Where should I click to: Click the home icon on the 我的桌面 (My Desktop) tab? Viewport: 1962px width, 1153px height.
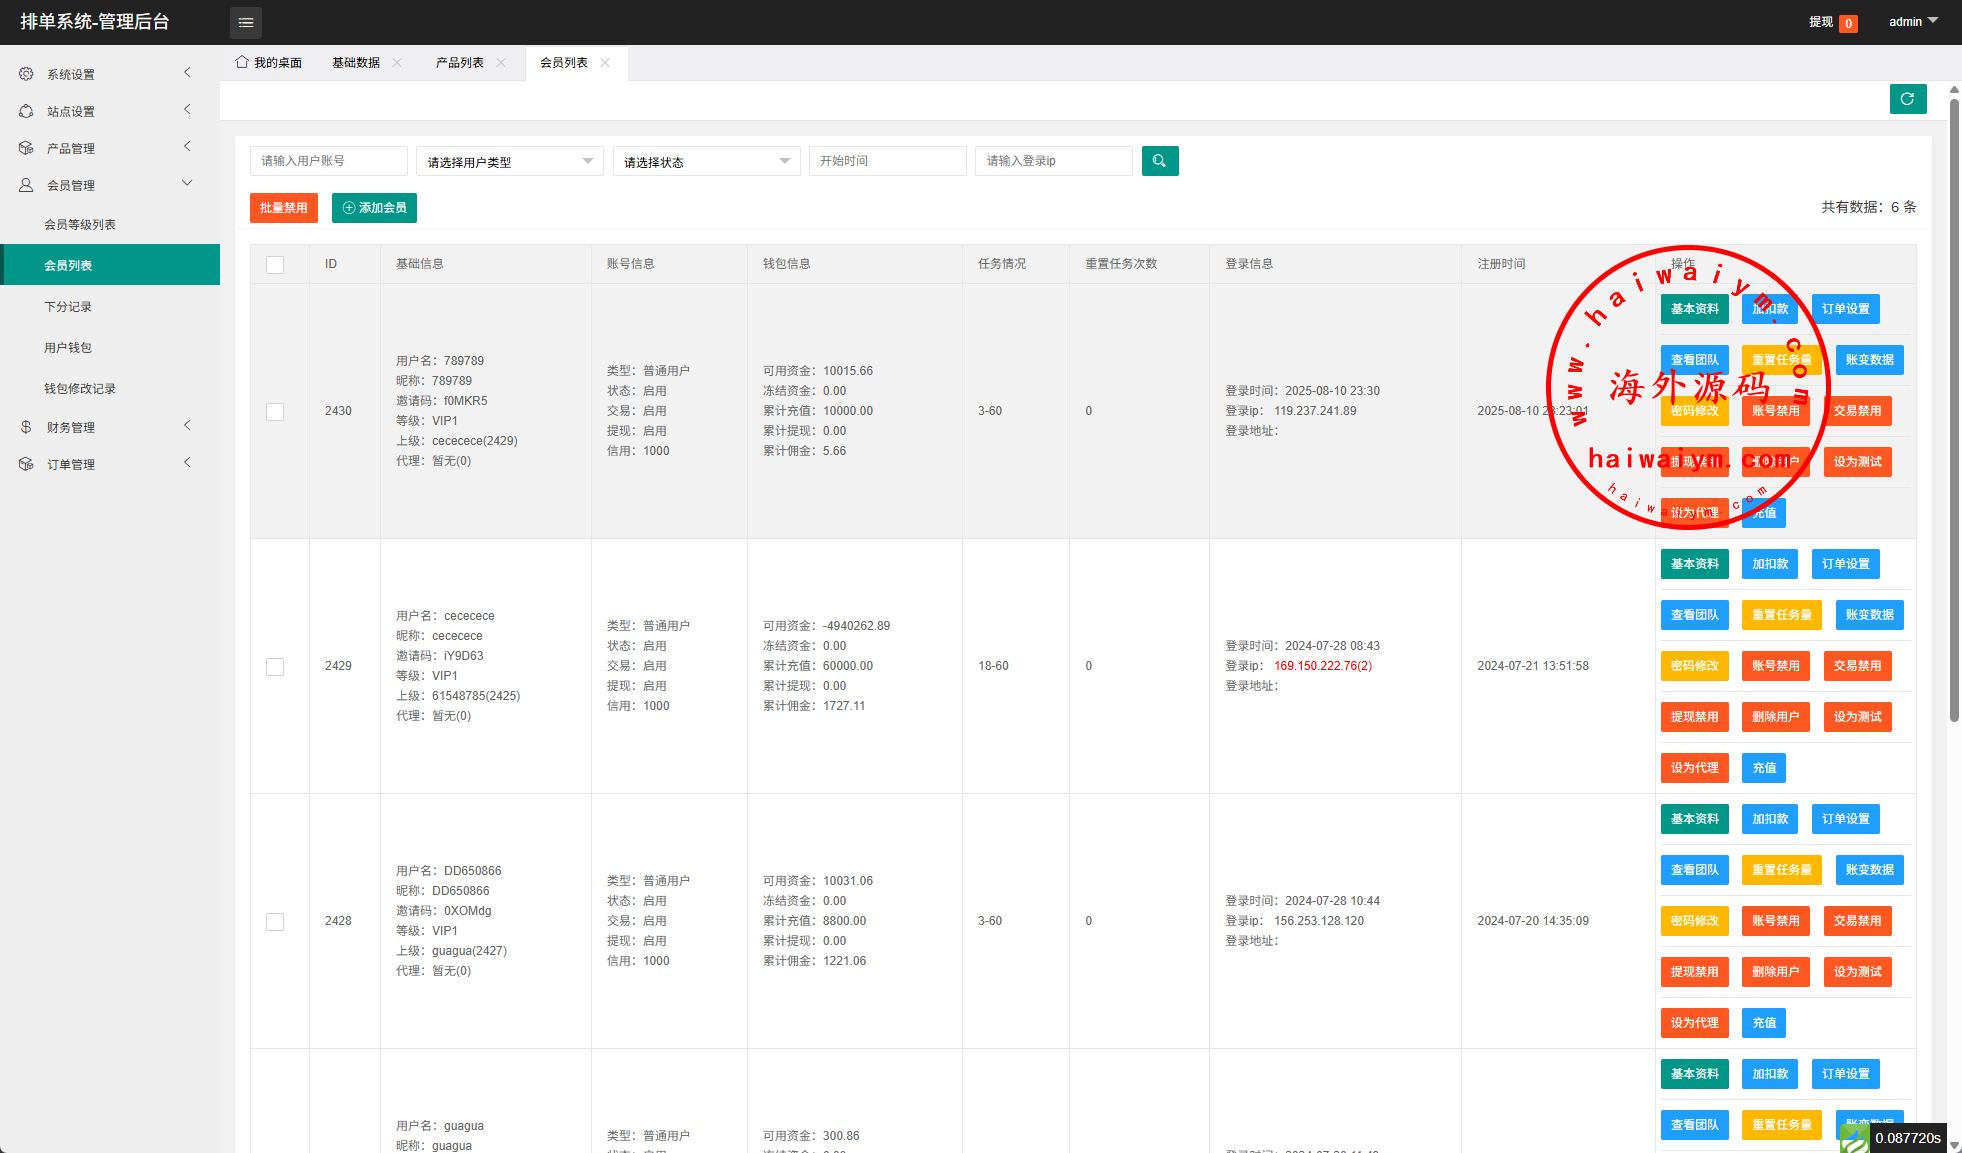[241, 62]
